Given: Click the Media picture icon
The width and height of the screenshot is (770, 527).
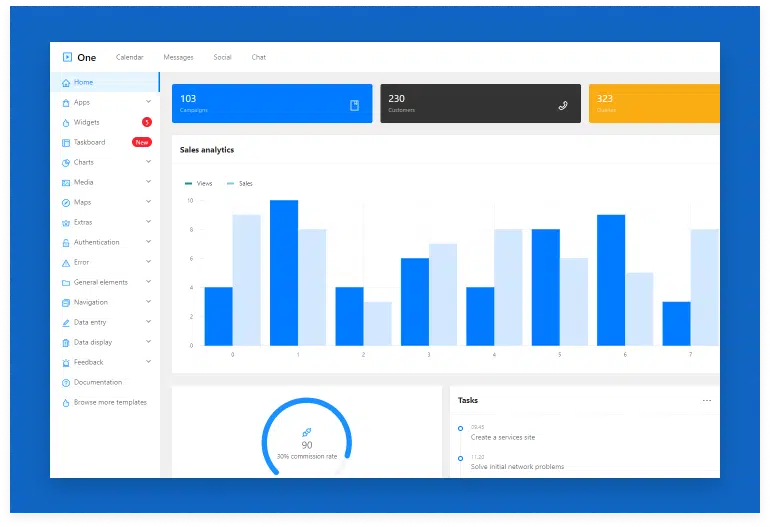Looking at the screenshot, I should tap(66, 183).
